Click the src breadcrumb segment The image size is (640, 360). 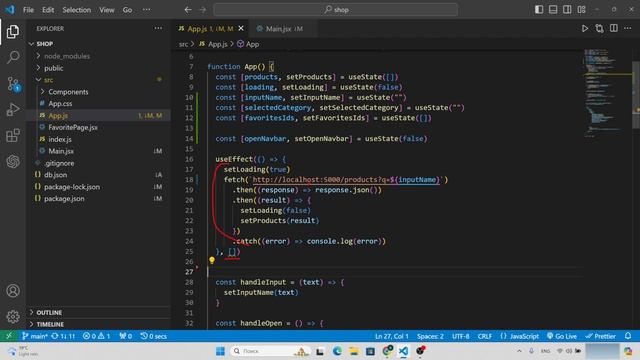183,44
